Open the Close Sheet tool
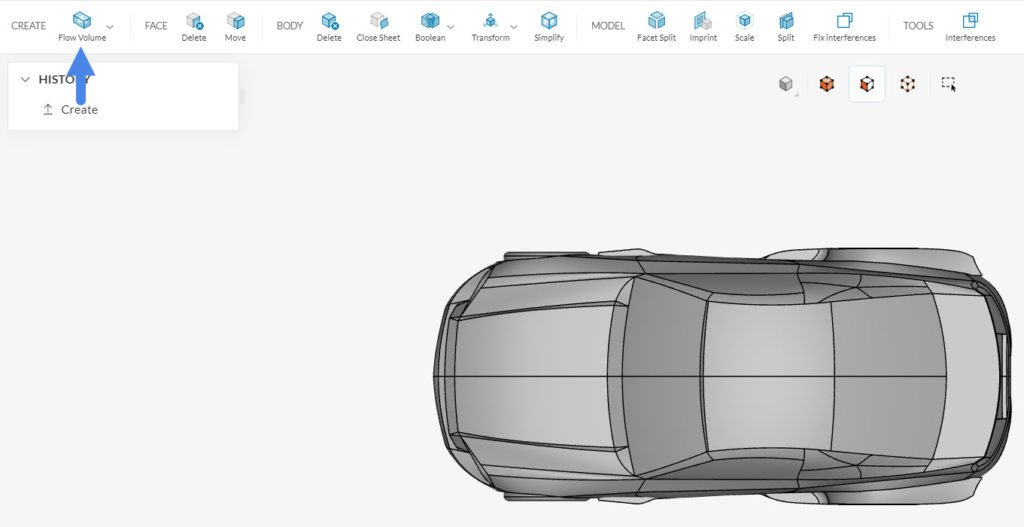 pyautogui.click(x=378, y=27)
